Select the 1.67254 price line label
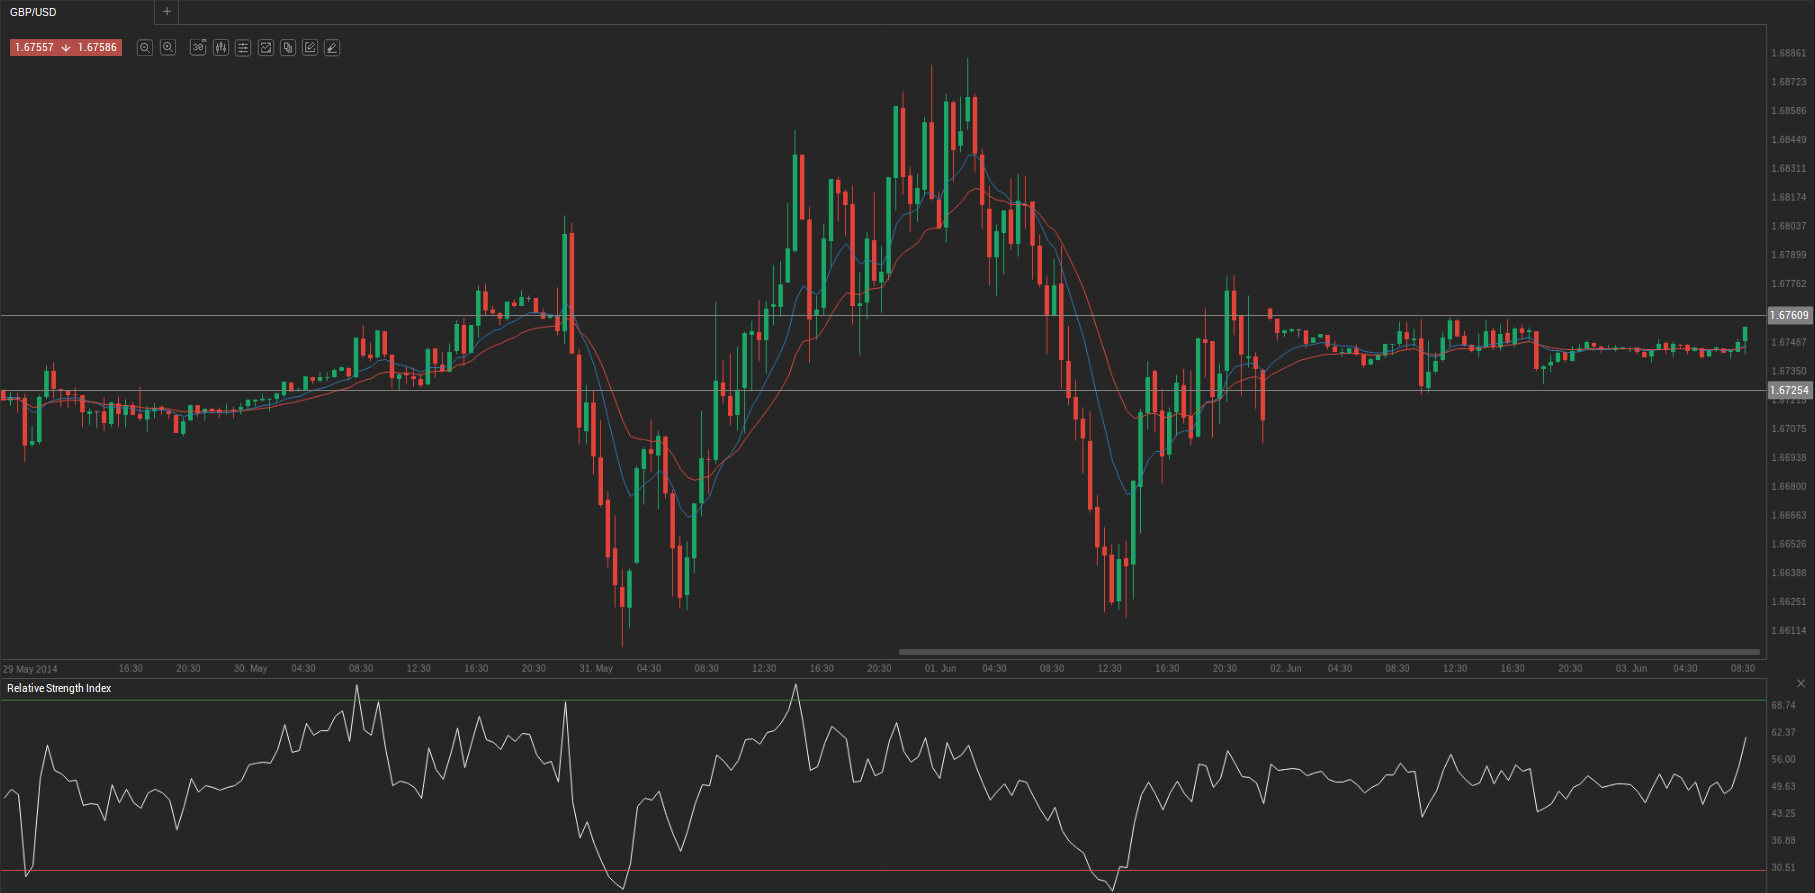This screenshot has width=1815, height=893. (x=1789, y=391)
